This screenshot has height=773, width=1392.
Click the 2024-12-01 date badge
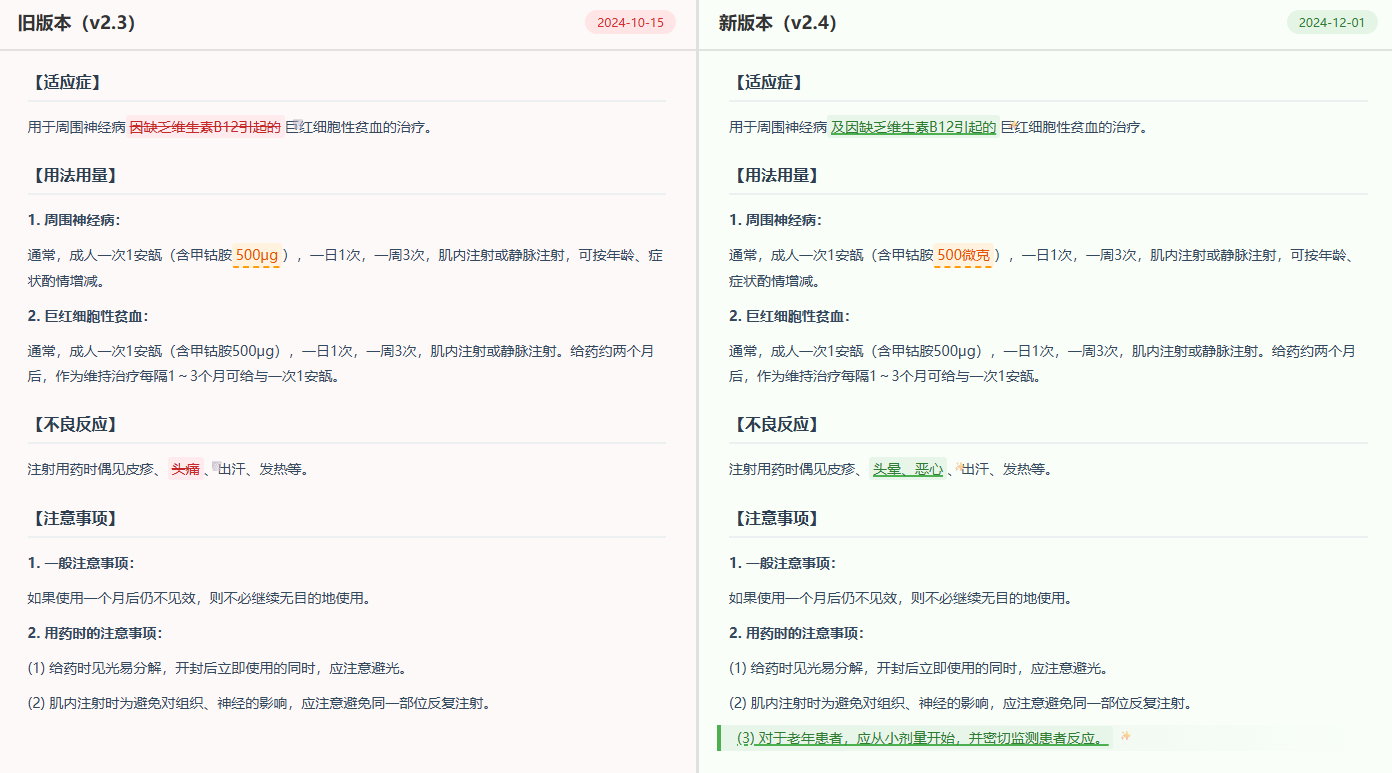click(1331, 23)
